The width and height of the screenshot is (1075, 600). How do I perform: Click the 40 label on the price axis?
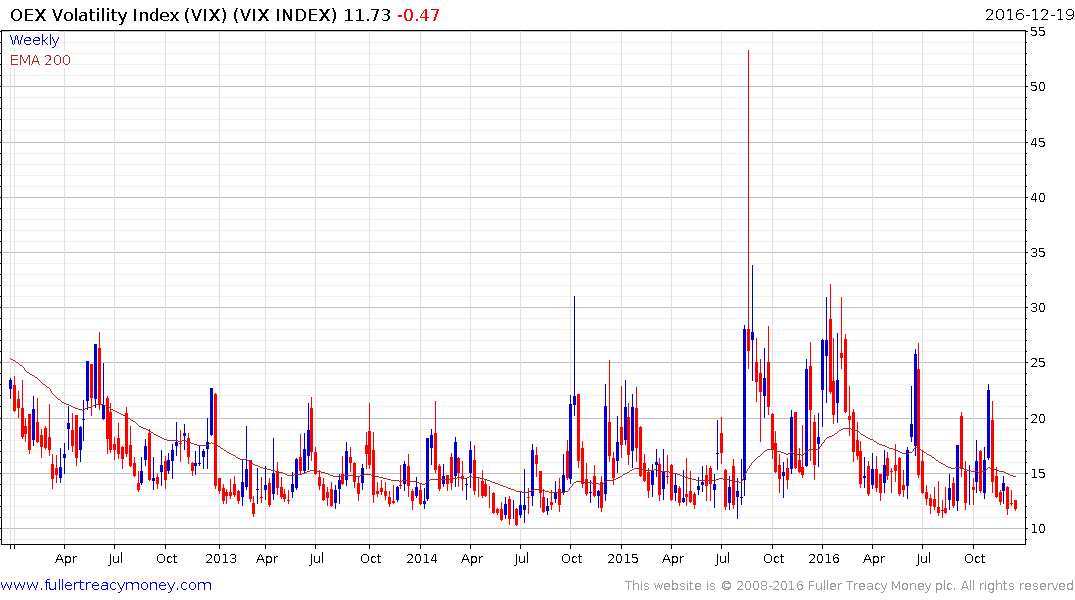click(1037, 197)
